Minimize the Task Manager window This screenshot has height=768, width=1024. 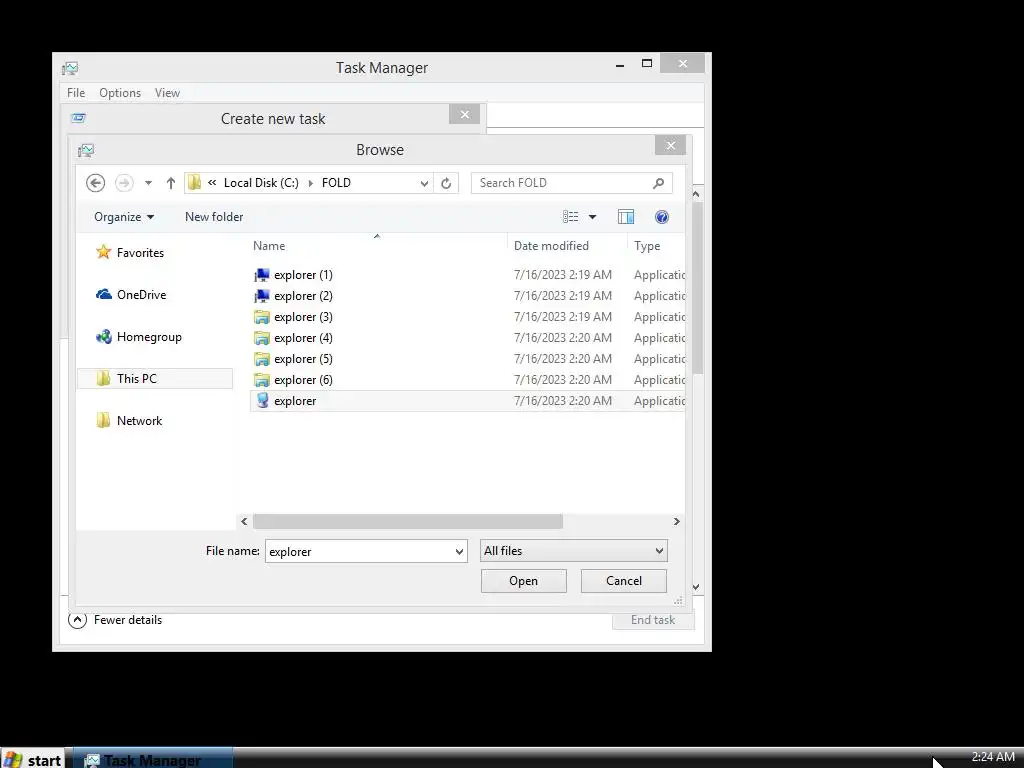(x=620, y=64)
